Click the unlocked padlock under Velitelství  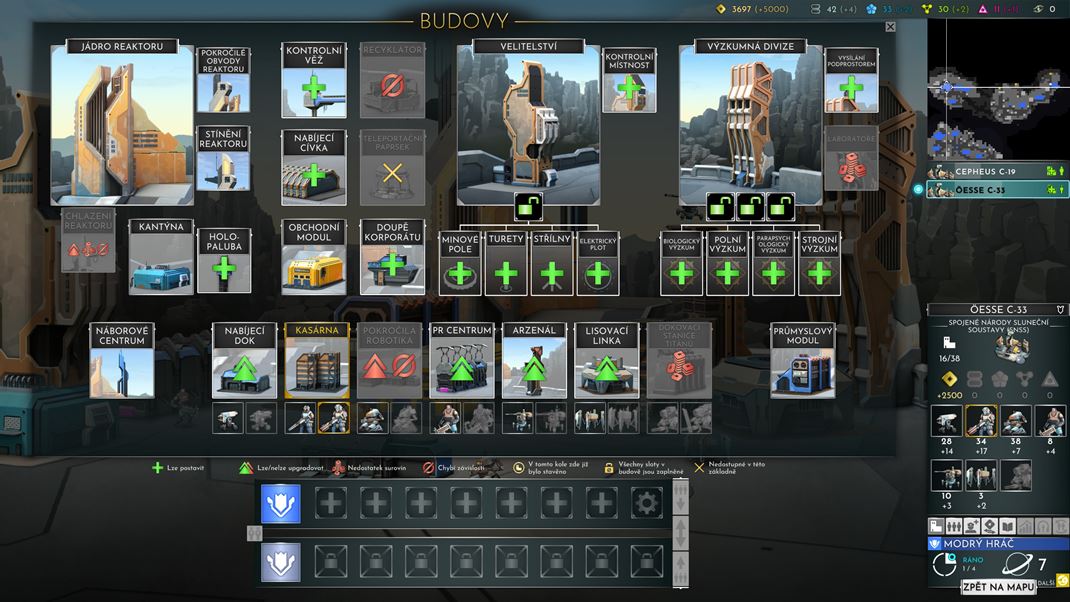(x=529, y=207)
